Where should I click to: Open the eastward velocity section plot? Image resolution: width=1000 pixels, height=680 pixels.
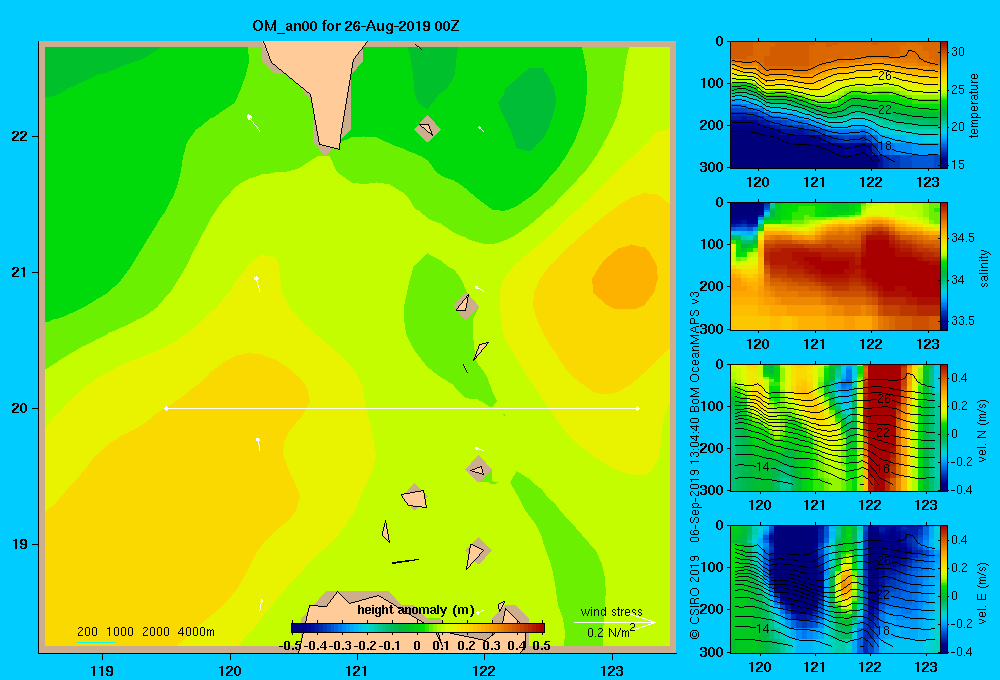point(834,589)
